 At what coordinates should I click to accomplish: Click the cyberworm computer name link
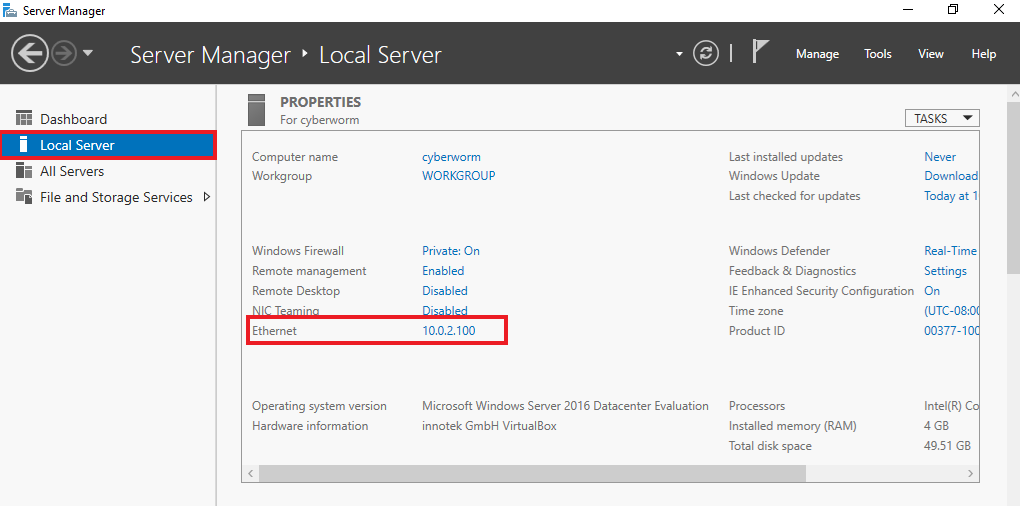coord(451,157)
